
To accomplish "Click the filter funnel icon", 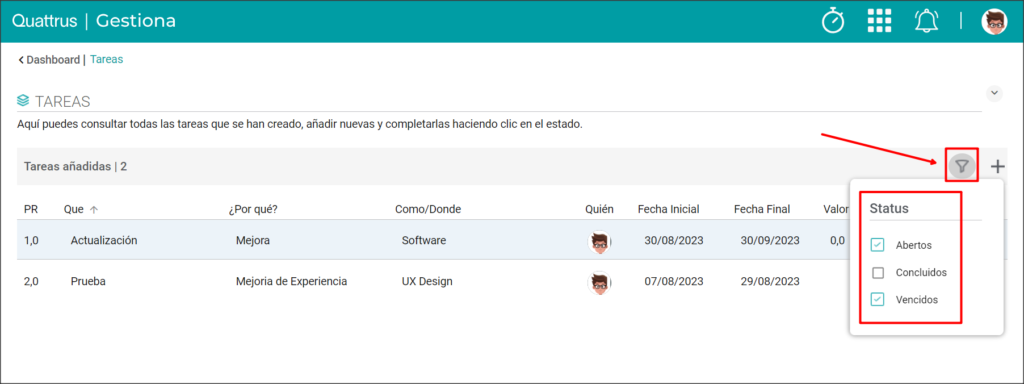I will (x=961, y=166).
